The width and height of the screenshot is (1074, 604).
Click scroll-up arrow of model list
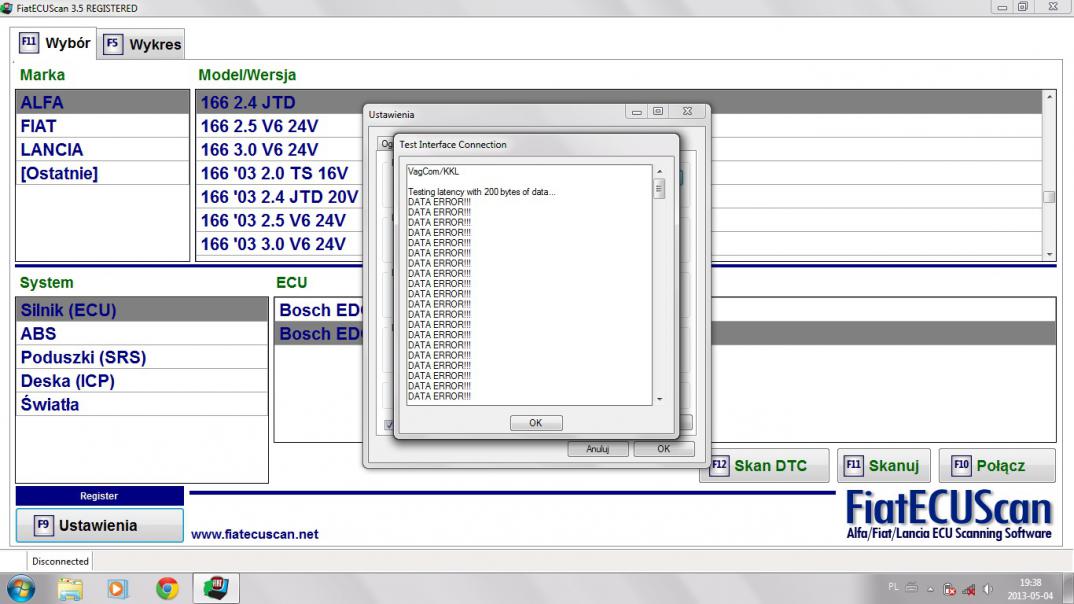pyautogui.click(x=1049, y=97)
